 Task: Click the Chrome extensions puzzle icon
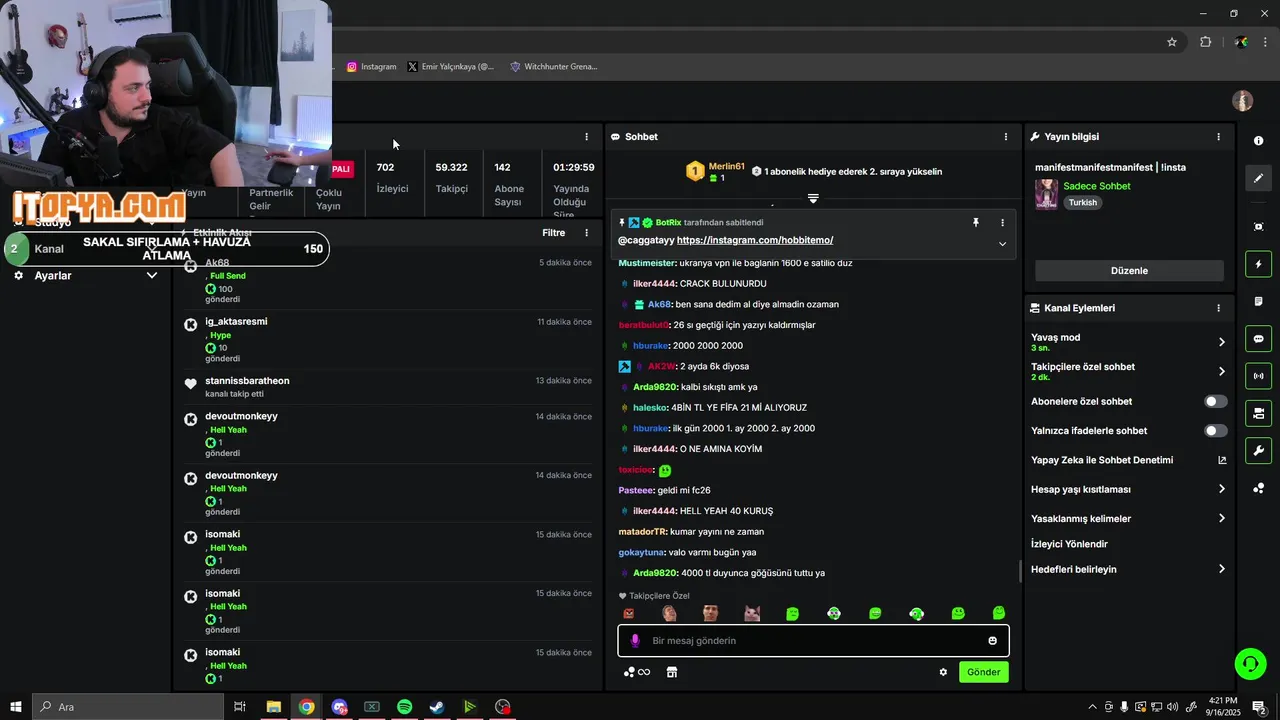1205,42
